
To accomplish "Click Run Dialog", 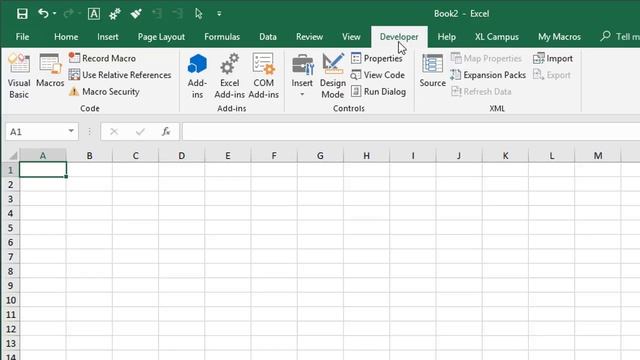I will (378, 91).
